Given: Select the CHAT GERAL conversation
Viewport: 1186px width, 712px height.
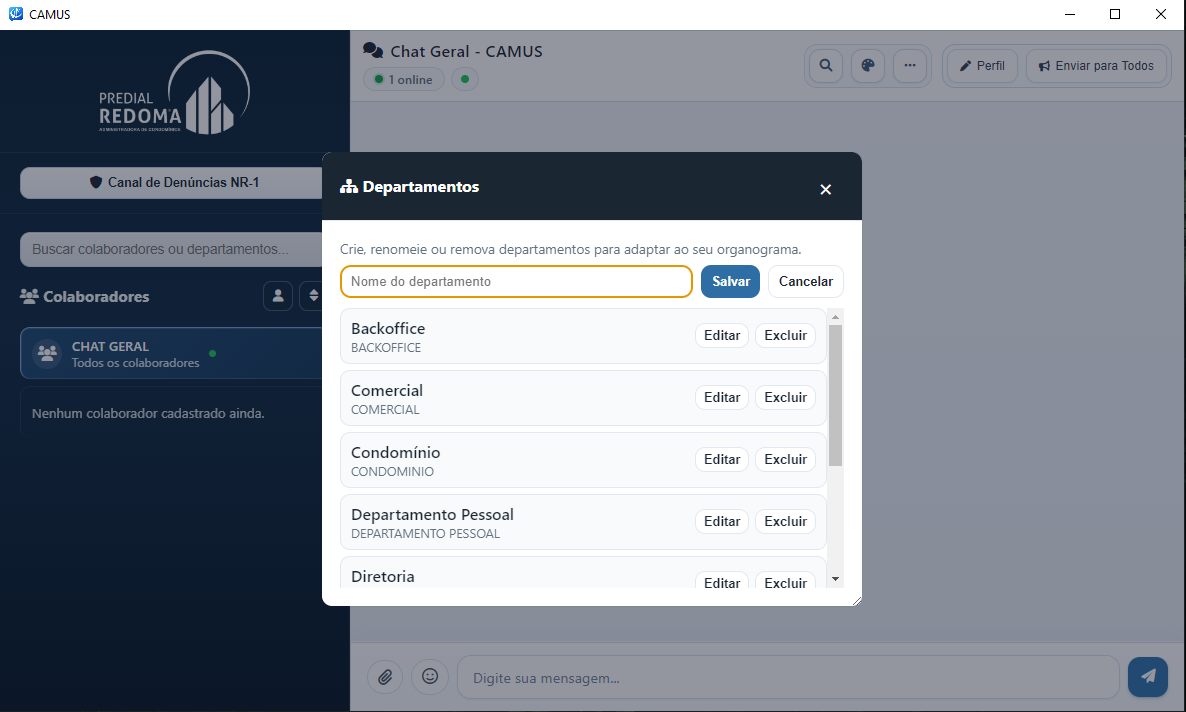Looking at the screenshot, I should tap(172, 353).
